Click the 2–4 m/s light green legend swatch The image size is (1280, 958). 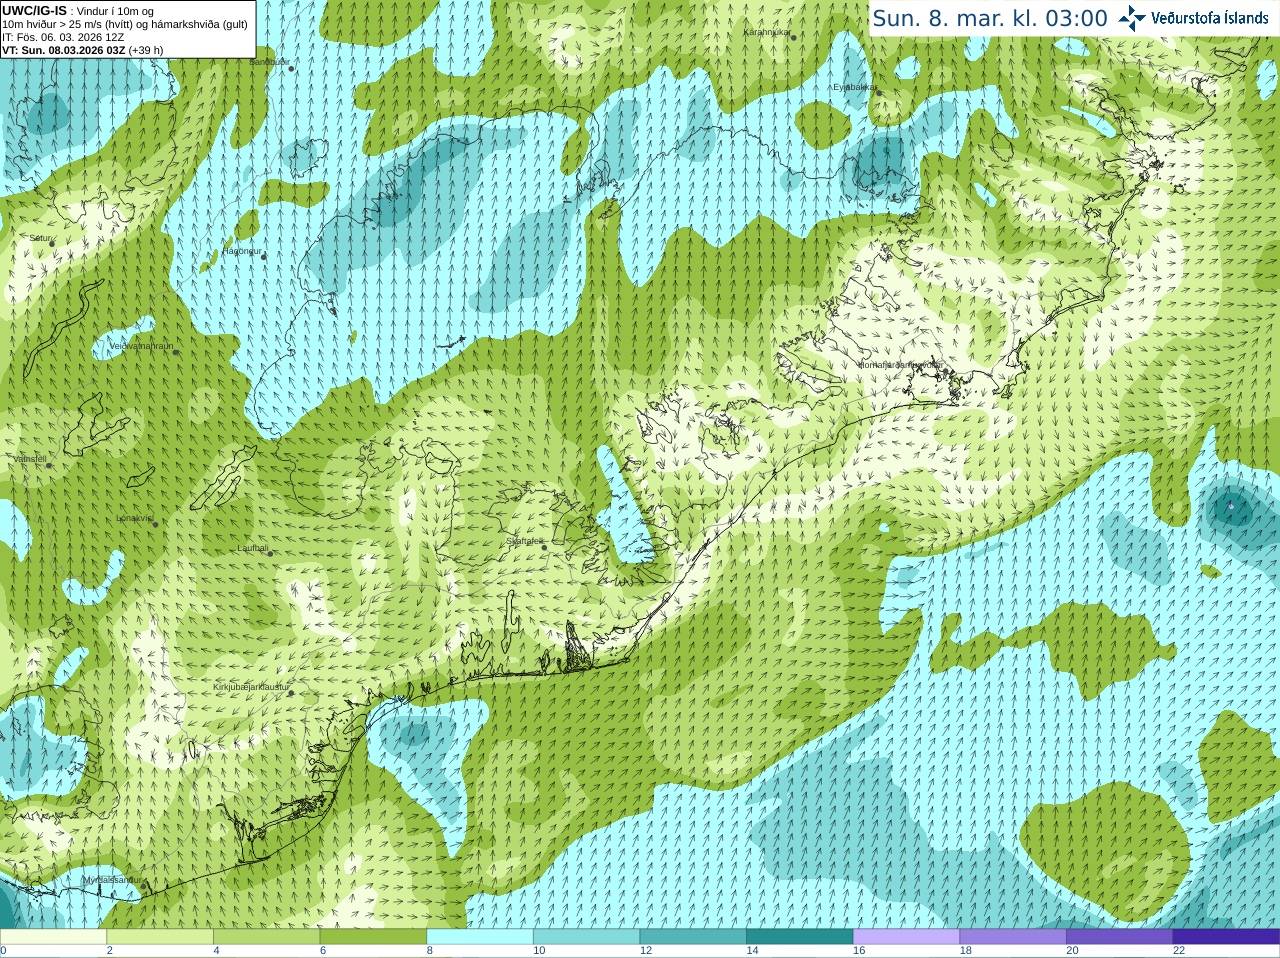point(160,936)
